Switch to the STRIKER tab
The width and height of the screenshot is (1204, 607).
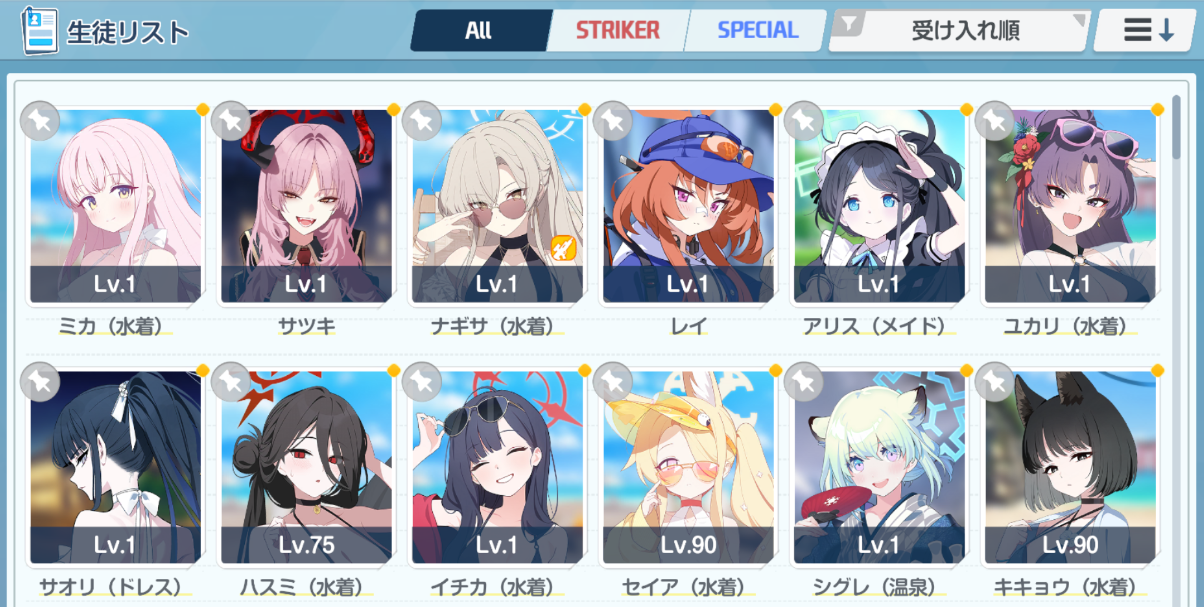pos(617,31)
